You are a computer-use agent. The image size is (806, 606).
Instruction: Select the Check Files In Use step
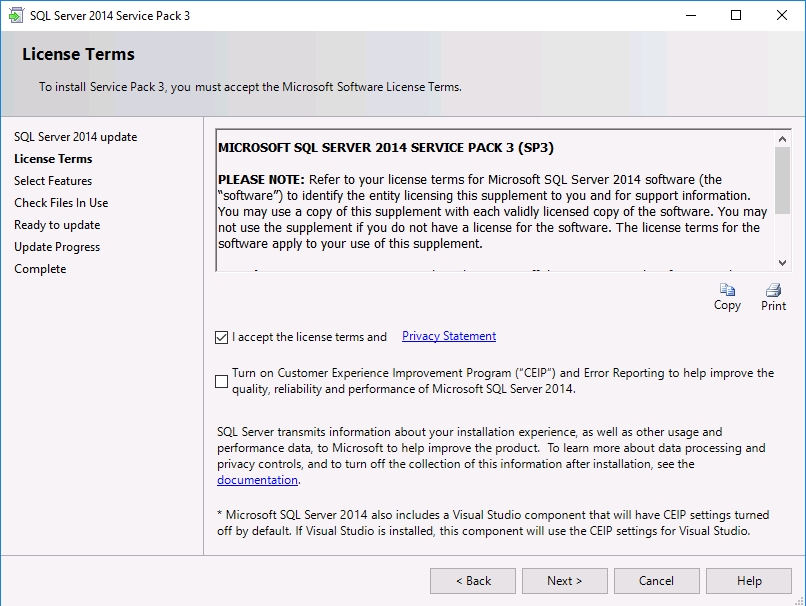(61, 203)
